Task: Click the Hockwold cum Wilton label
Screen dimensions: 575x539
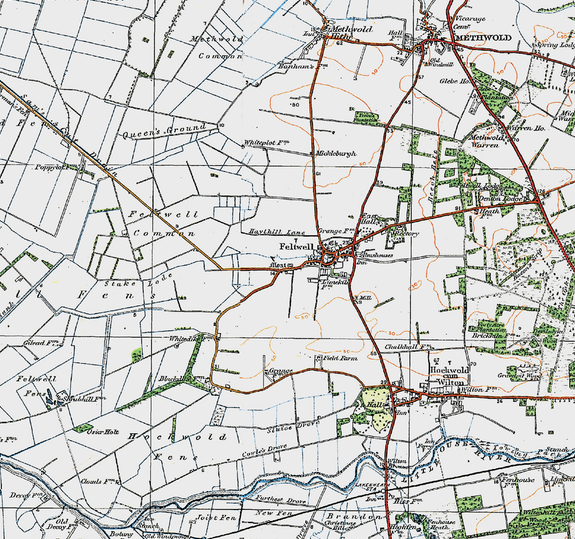Action: [x=449, y=376]
